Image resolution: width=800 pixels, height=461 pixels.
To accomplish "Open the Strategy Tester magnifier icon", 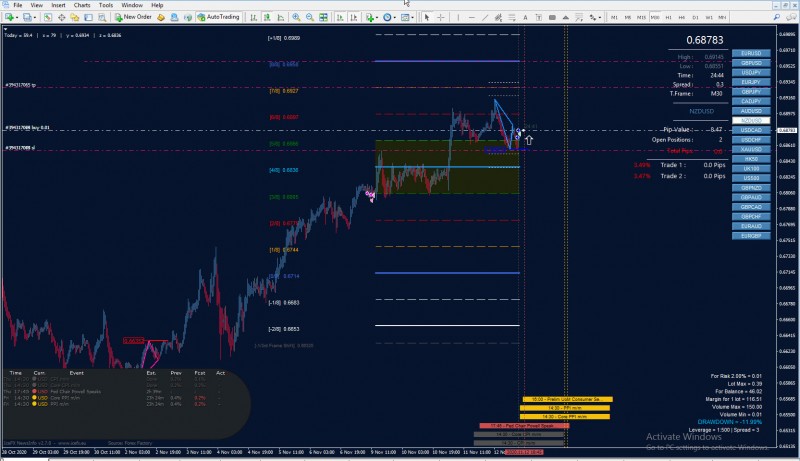I will [x=102, y=17].
